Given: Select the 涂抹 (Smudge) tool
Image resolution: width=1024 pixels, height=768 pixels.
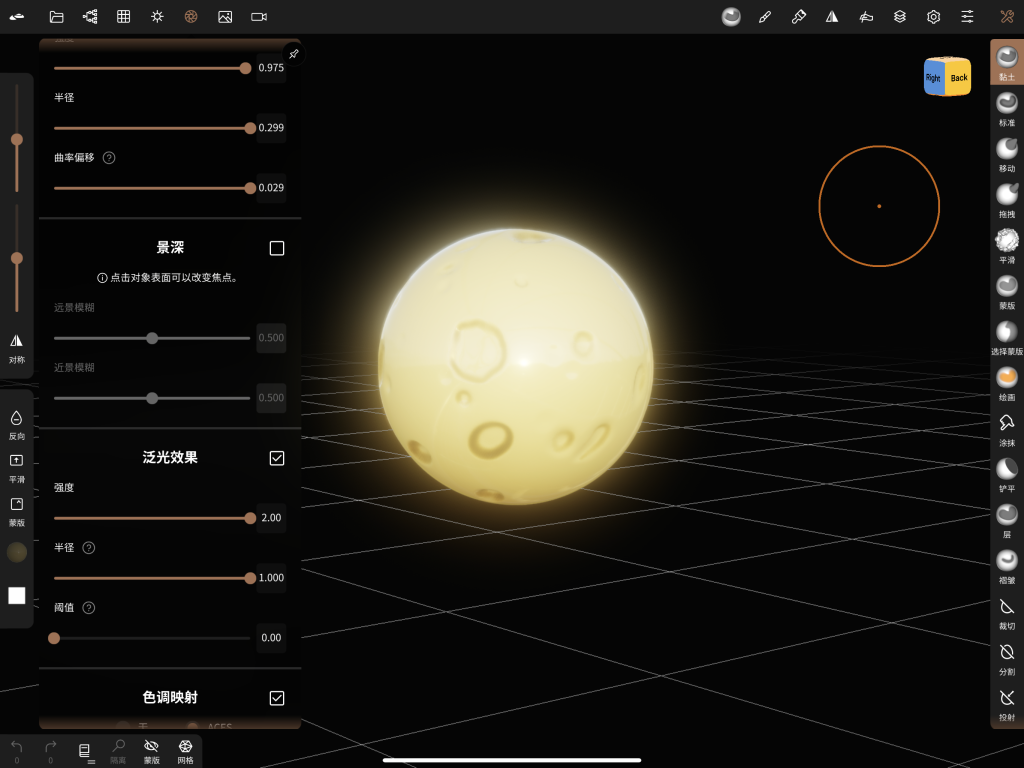Looking at the screenshot, I should pyautogui.click(x=1006, y=428).
